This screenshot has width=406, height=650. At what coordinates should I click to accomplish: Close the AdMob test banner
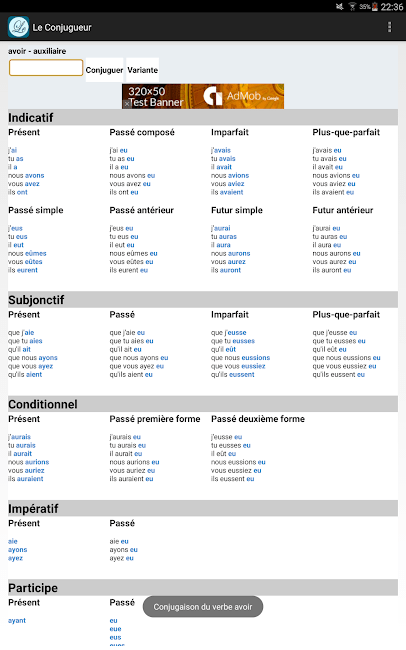126,104
